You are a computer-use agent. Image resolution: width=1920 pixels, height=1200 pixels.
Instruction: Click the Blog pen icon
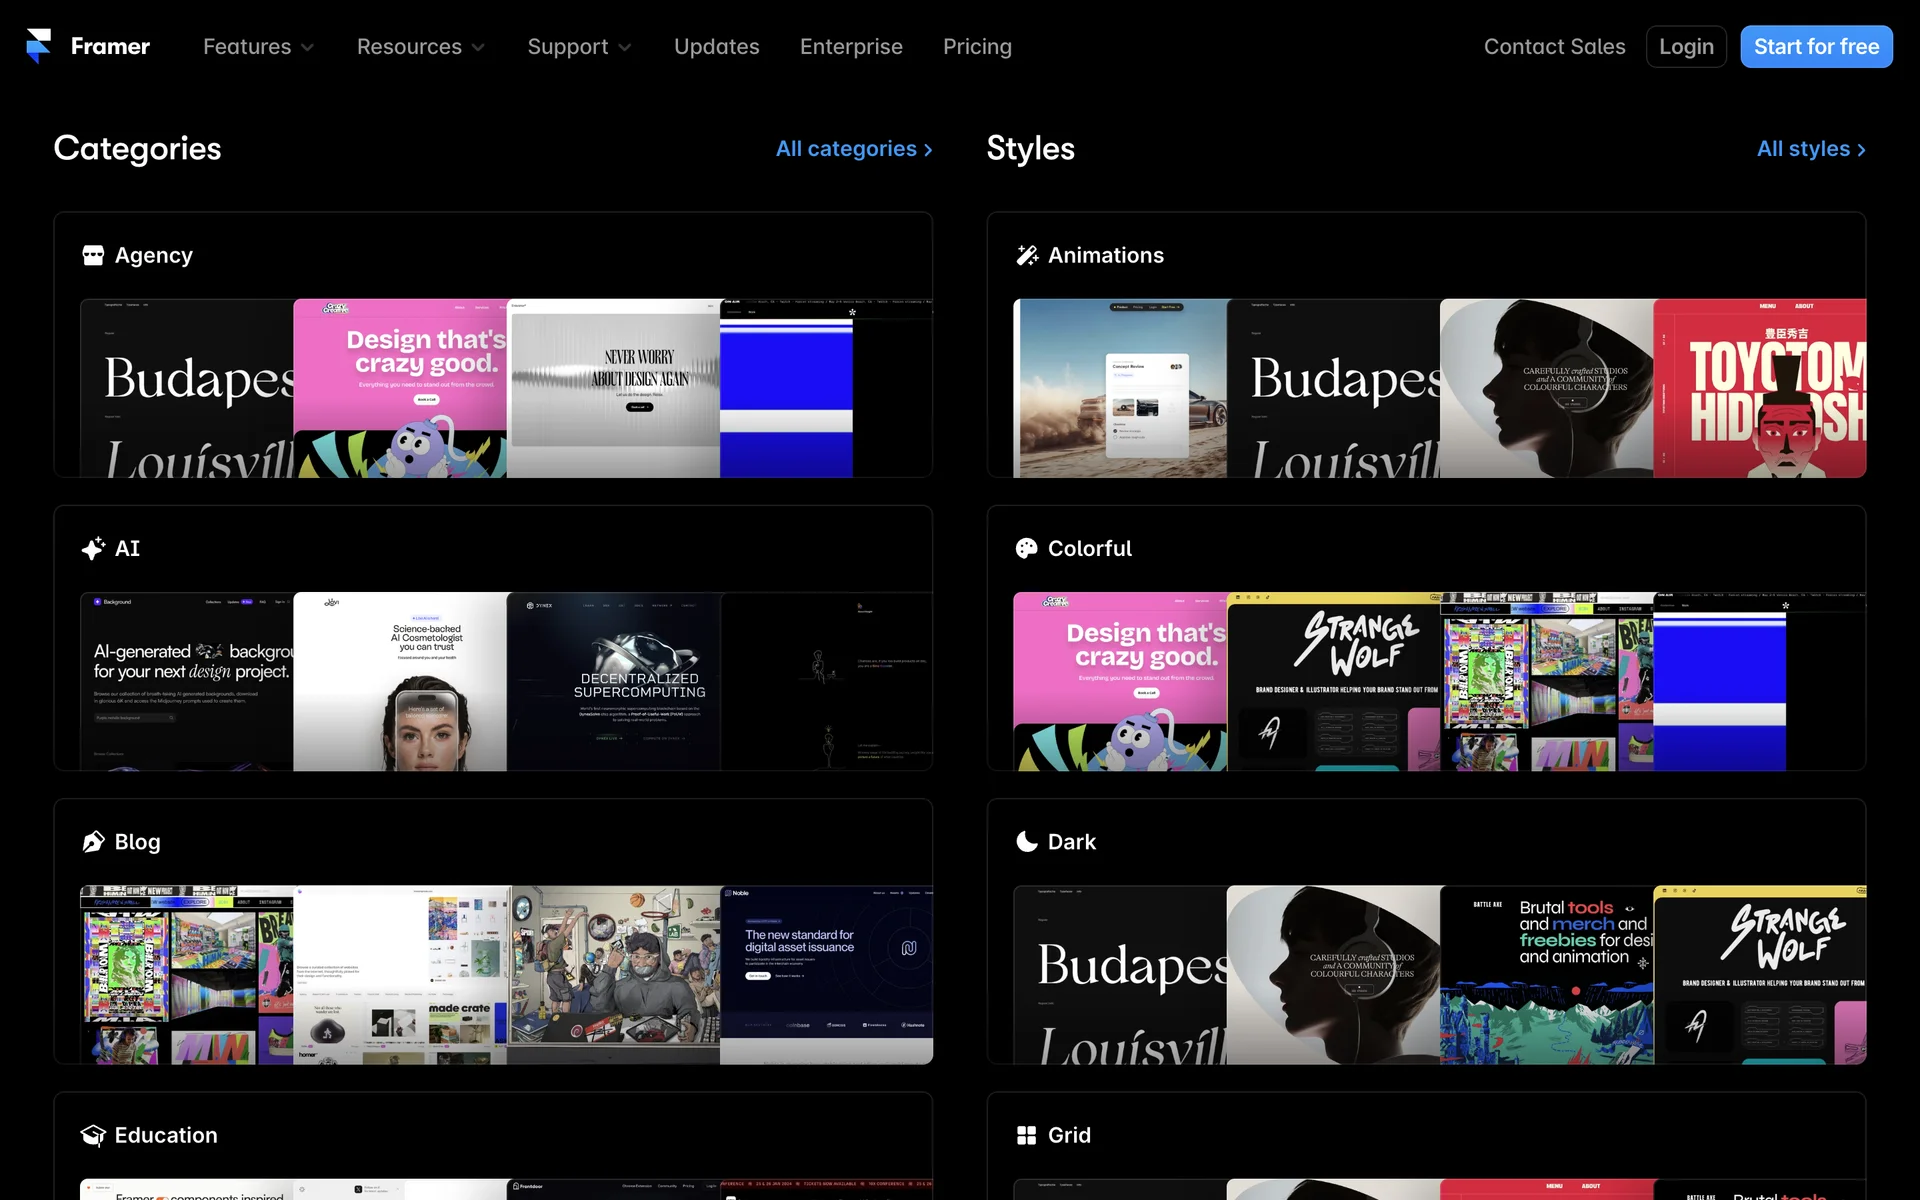click(93, 842)
